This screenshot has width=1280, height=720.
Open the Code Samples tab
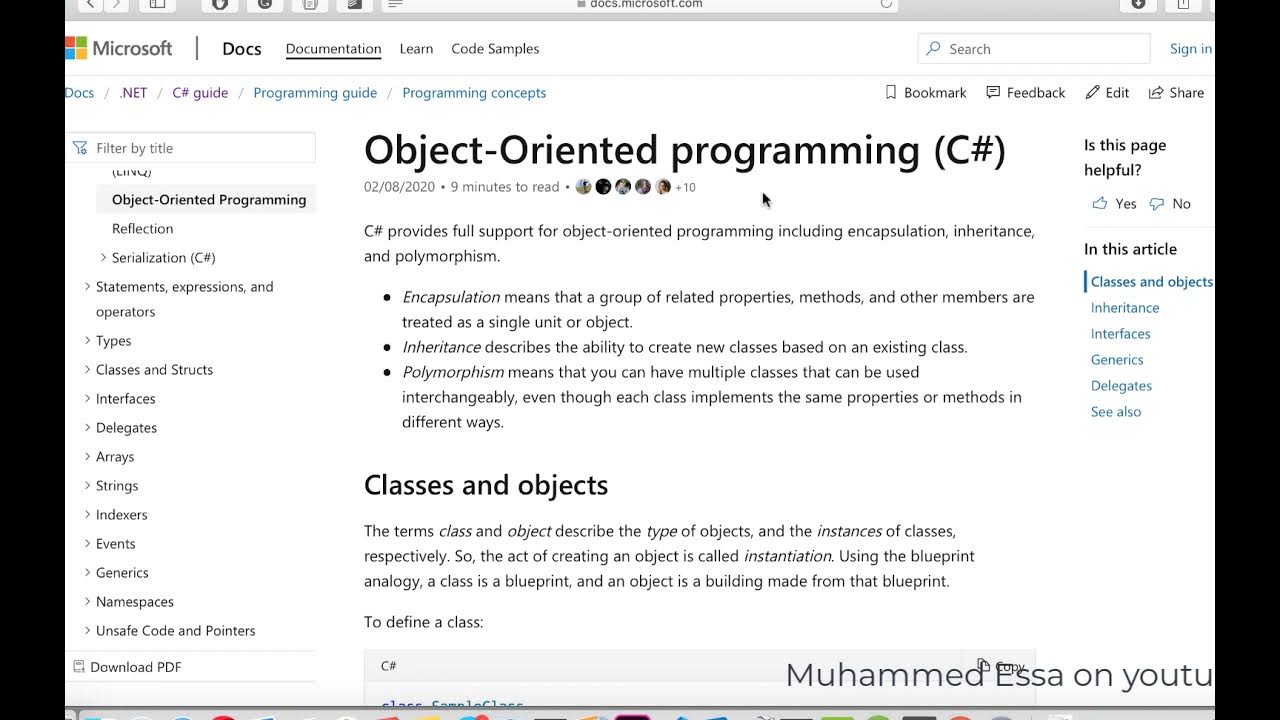(495, 48)
